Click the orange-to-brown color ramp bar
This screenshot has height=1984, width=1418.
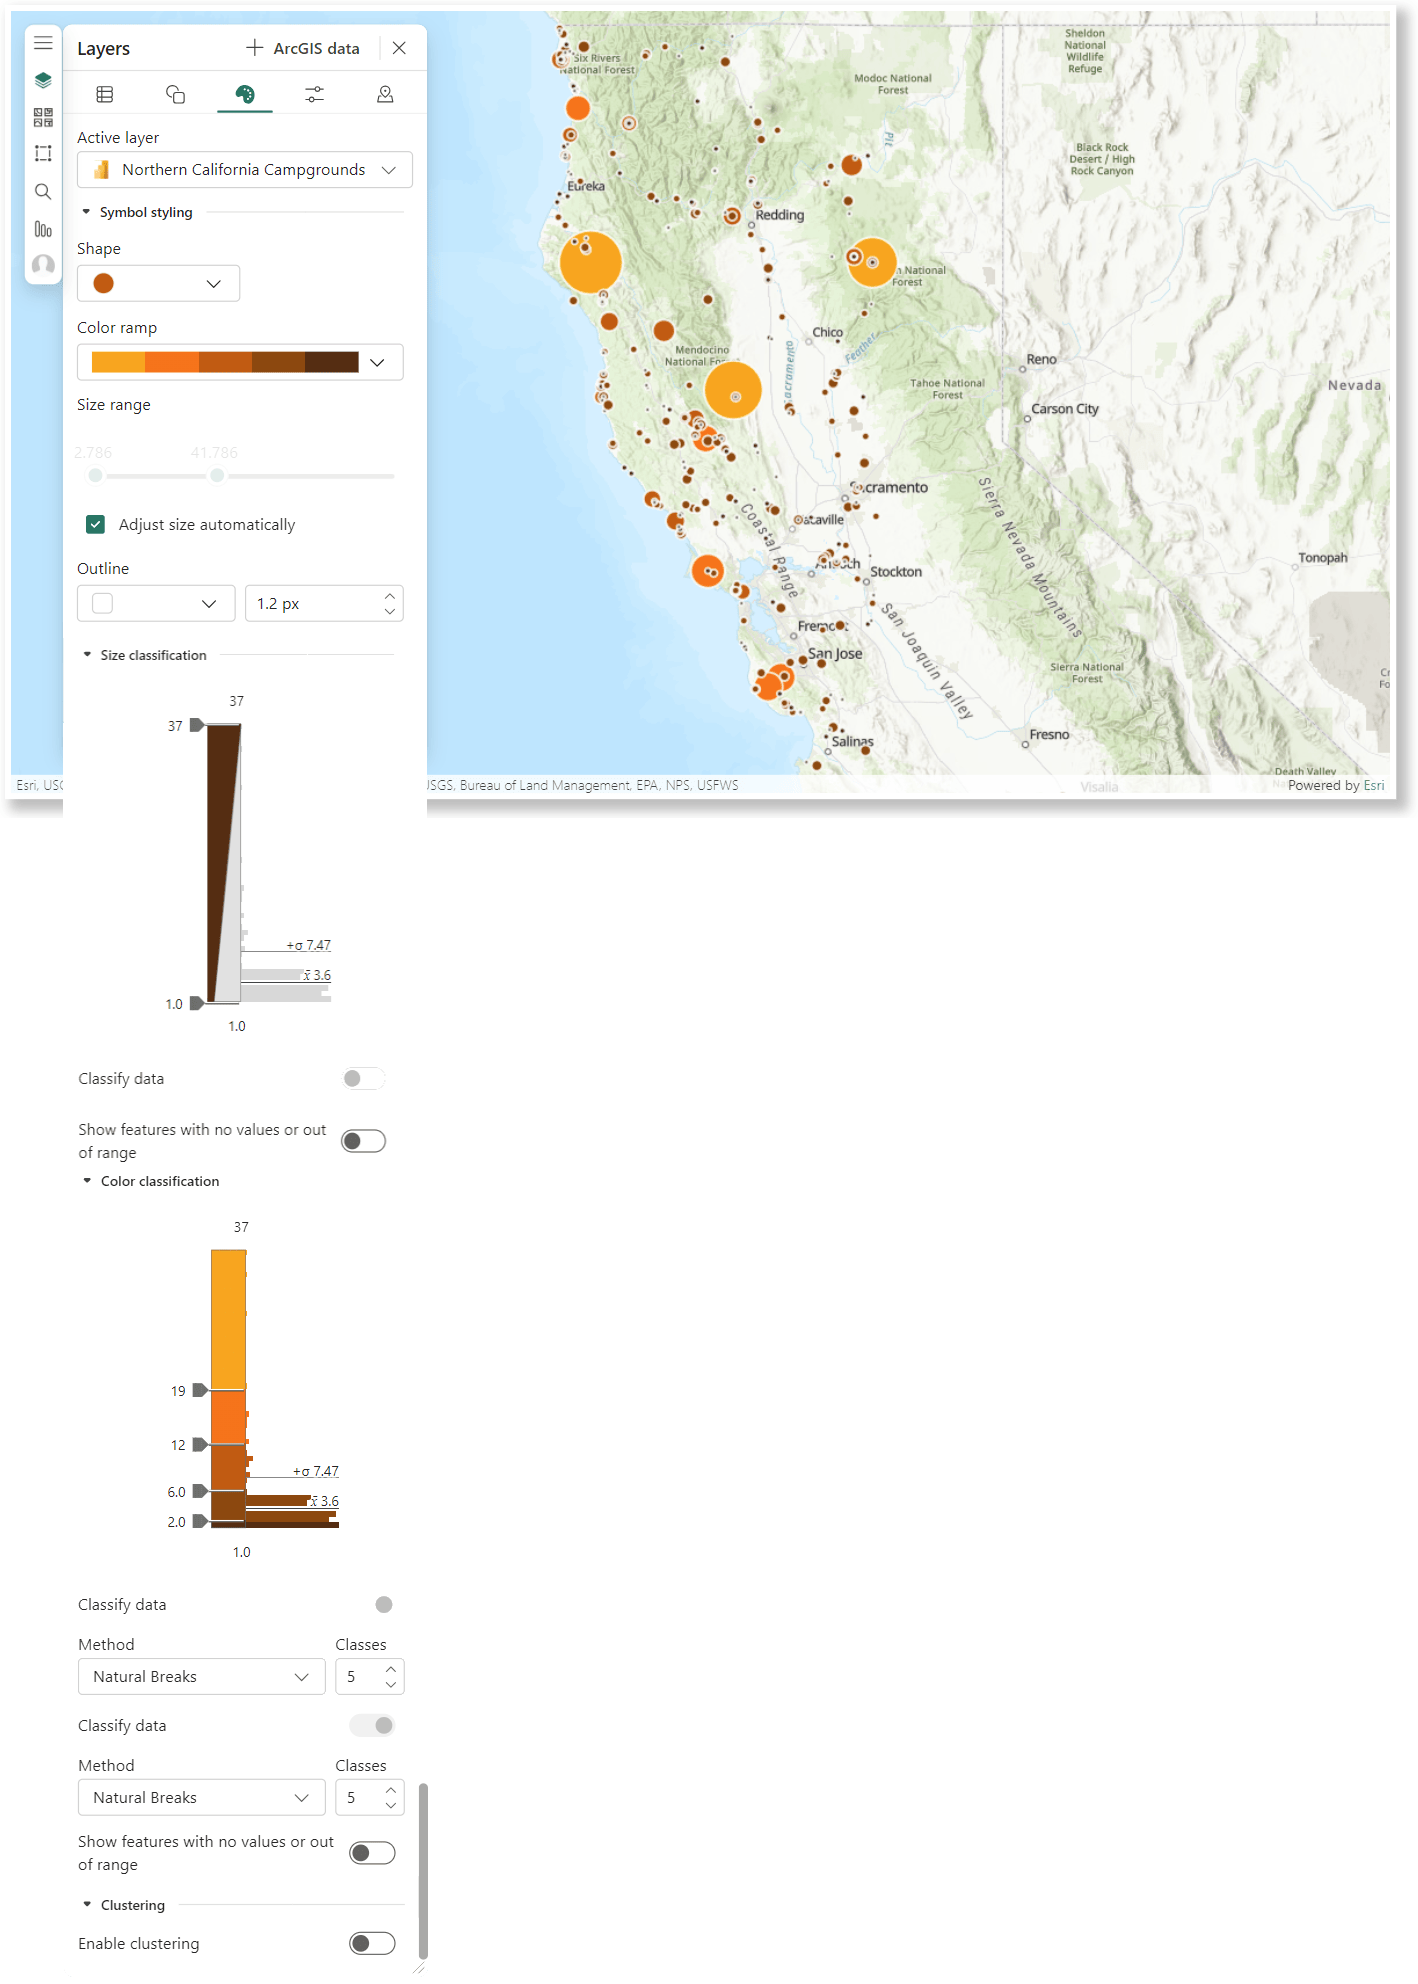225,362
